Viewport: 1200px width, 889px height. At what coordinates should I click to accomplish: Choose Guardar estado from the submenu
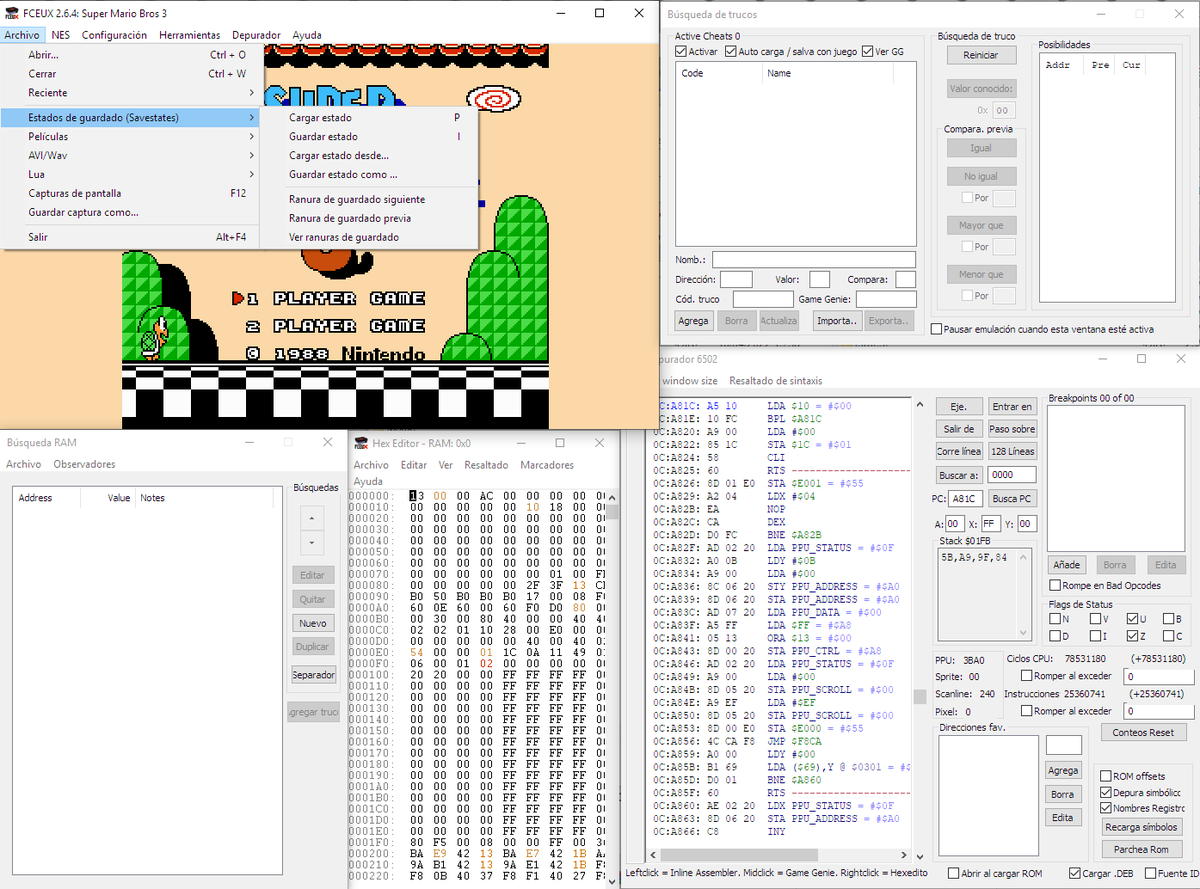point(370,137)
